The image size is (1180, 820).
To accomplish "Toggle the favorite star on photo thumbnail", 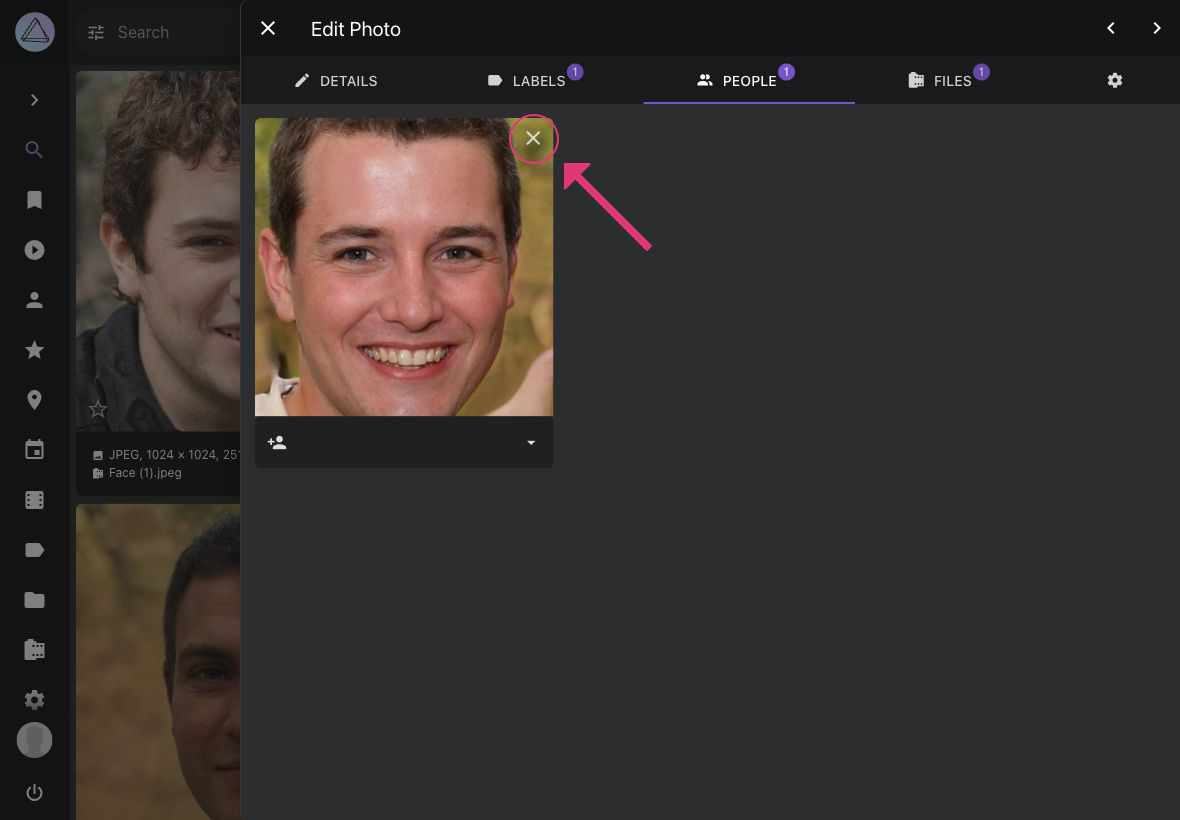I will 98,408.
